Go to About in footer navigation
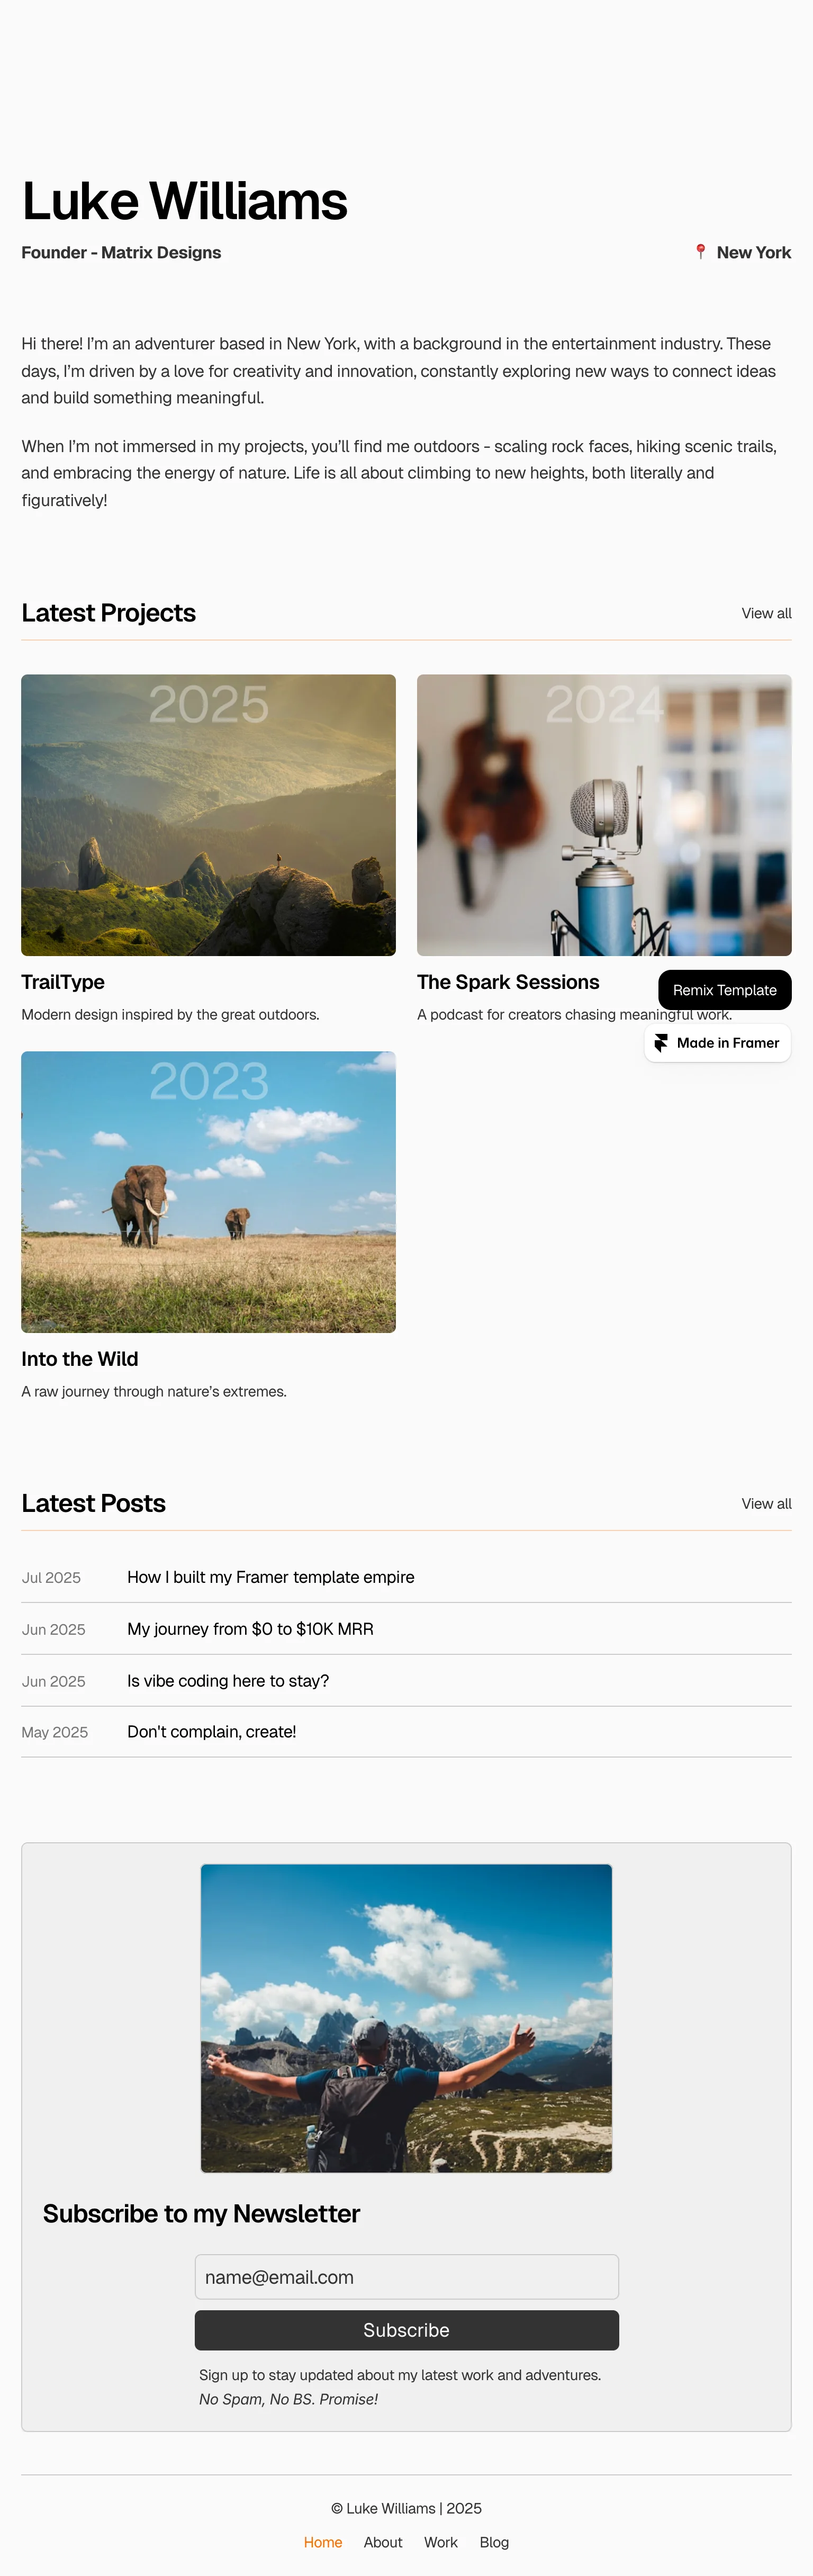Viewport: 813px width, 2576px height. (x=383, y=2542)
